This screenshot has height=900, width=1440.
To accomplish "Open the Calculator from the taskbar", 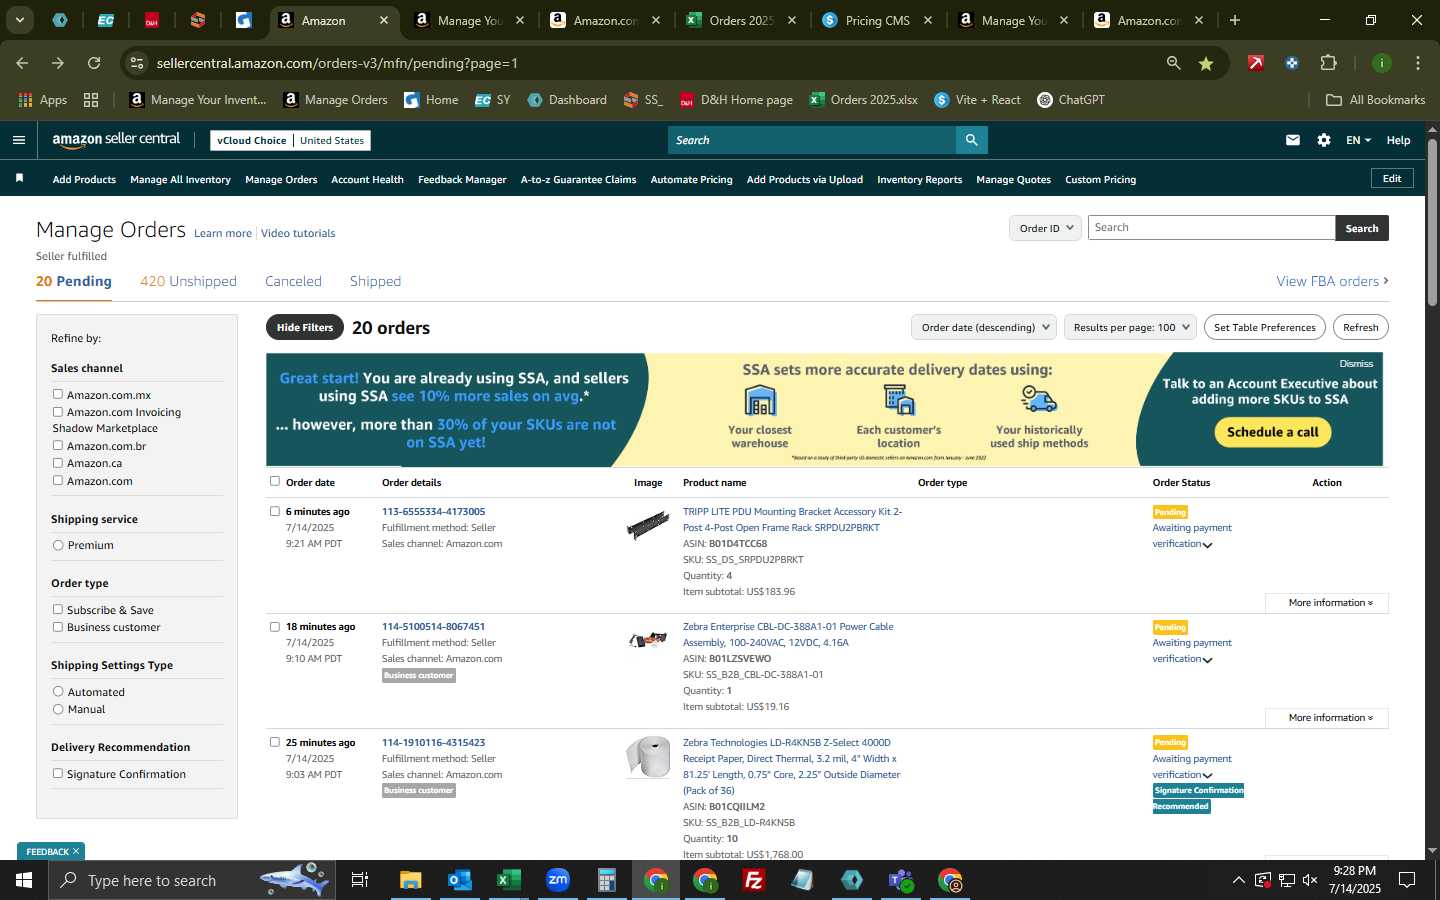I will pyautogui.click(x=606, y=880).
